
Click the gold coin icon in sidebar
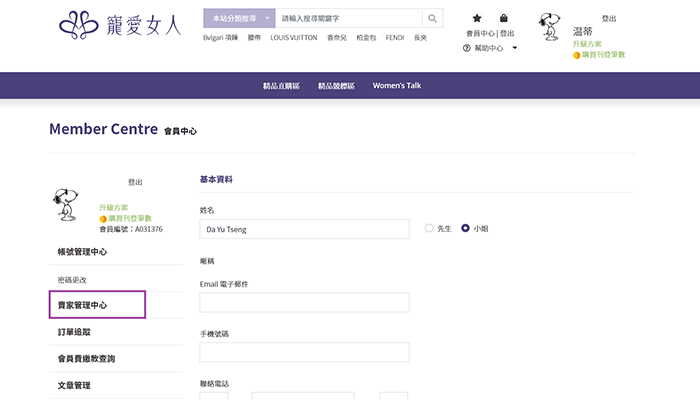(103, 218)
